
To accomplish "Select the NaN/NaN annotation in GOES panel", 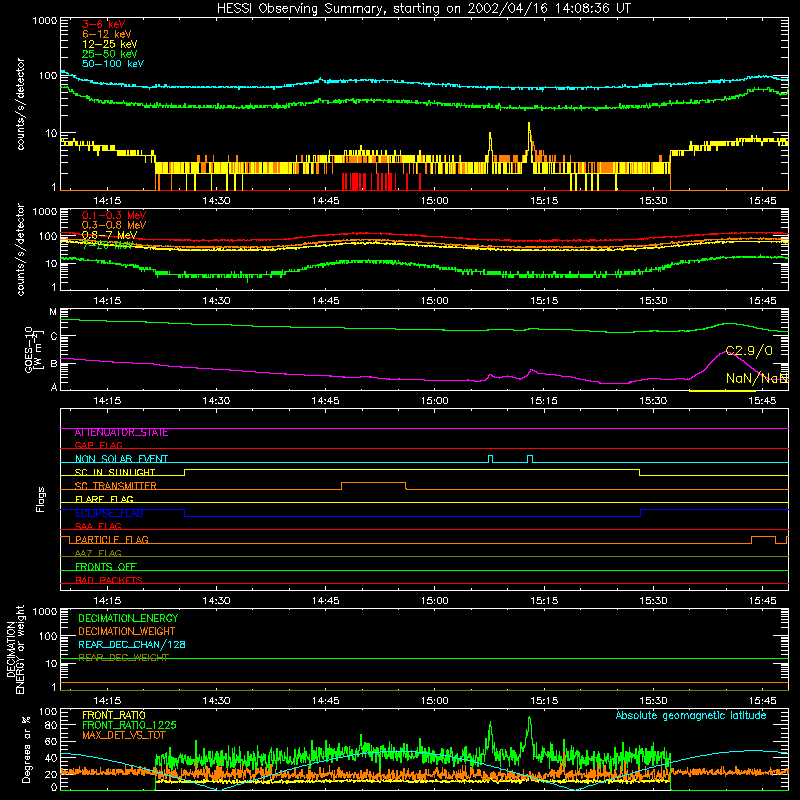I will 757,378.
